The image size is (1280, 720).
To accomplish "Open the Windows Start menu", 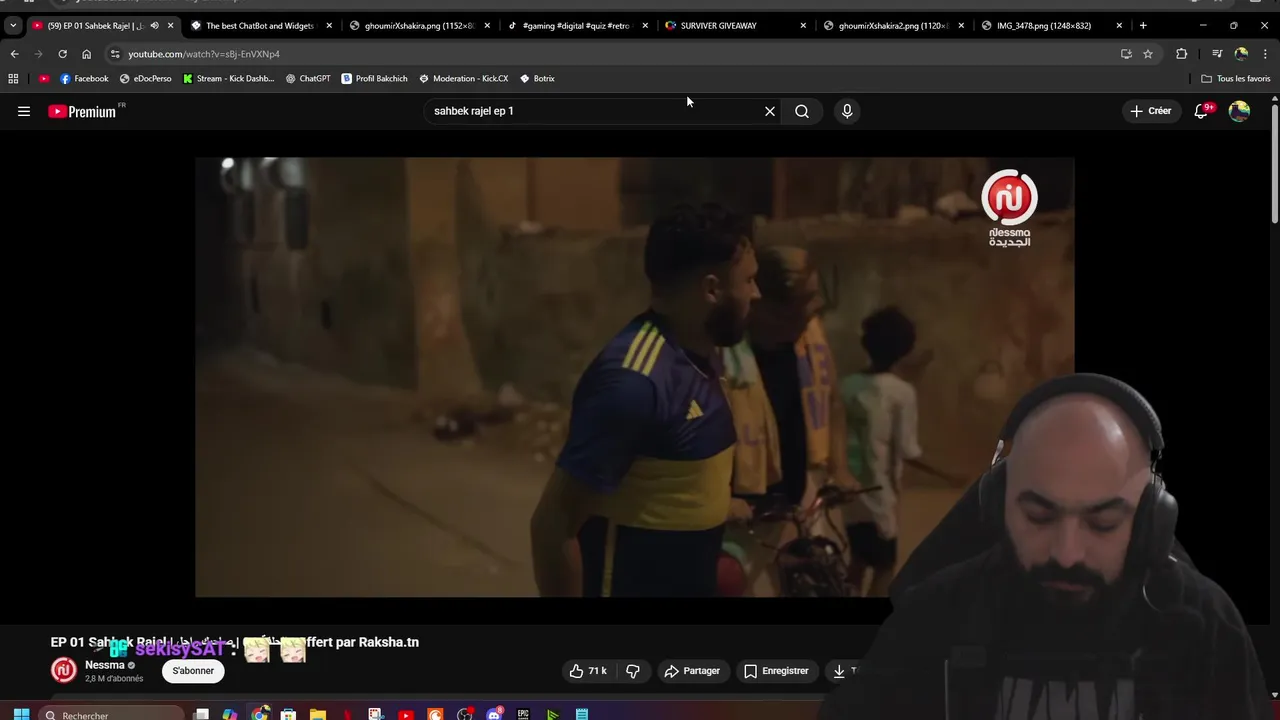I will click(21, 714).
